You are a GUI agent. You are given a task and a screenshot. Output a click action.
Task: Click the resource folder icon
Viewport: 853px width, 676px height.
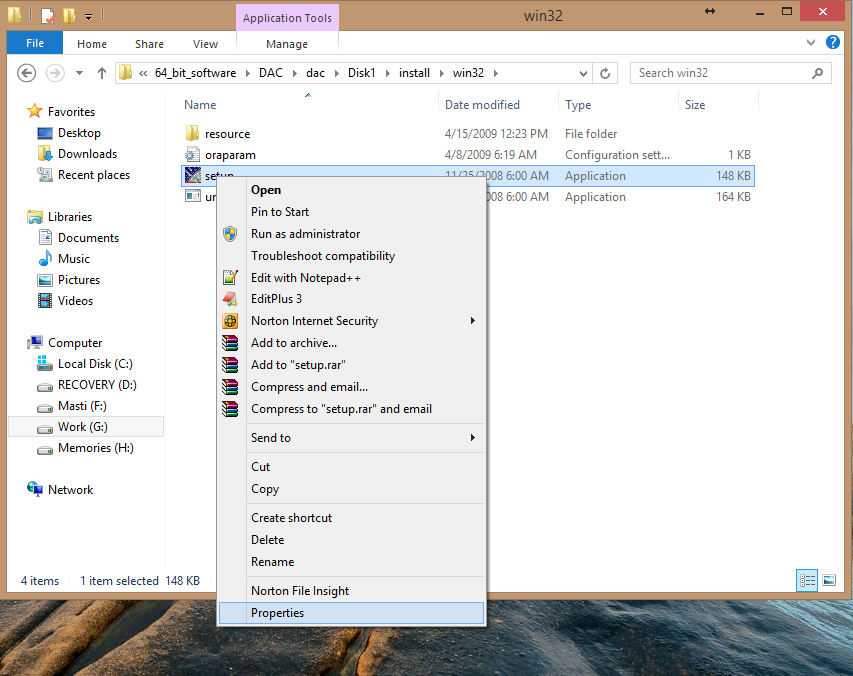point(193,133)
